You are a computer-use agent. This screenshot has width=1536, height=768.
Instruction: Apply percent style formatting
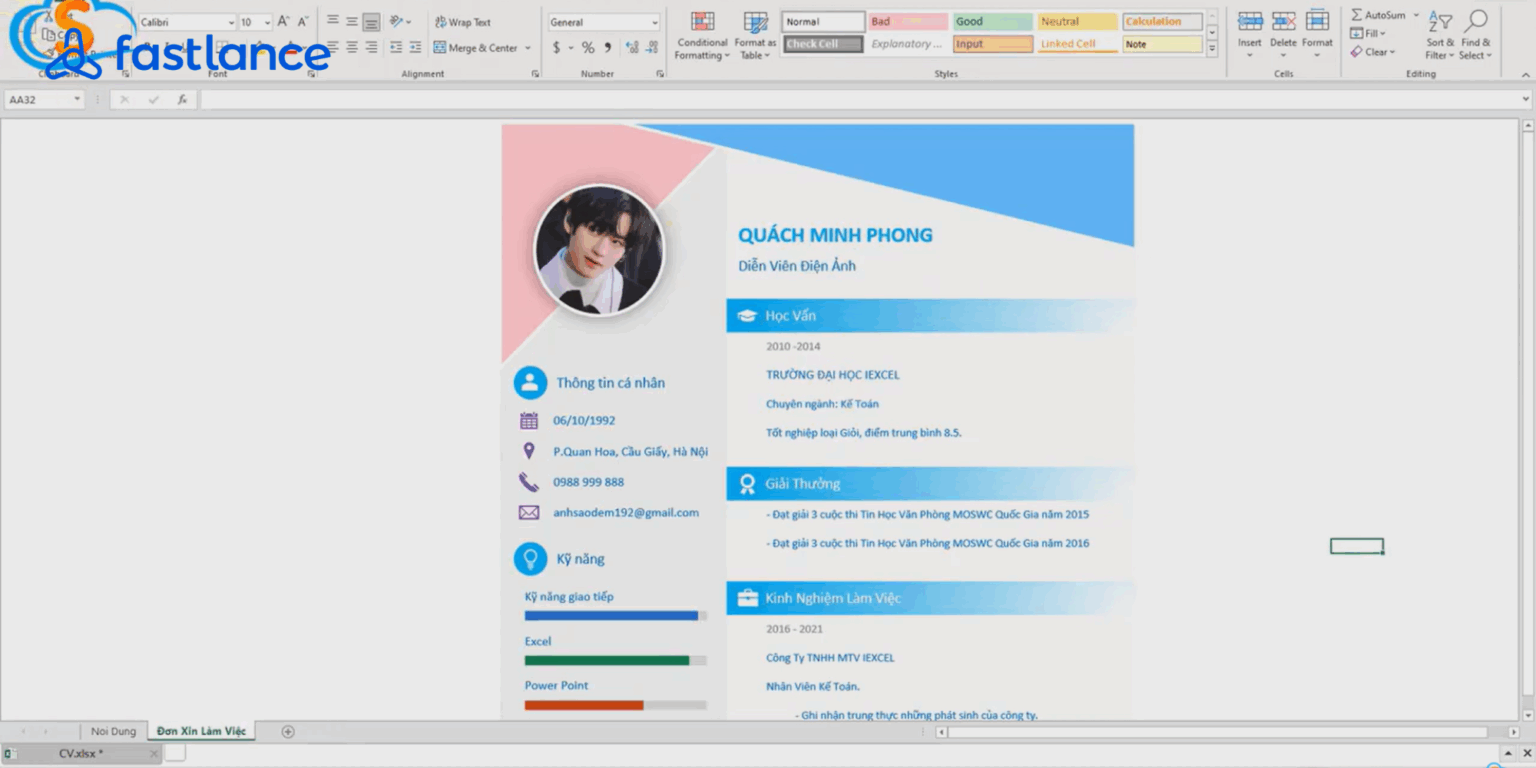tap(587, 48)
